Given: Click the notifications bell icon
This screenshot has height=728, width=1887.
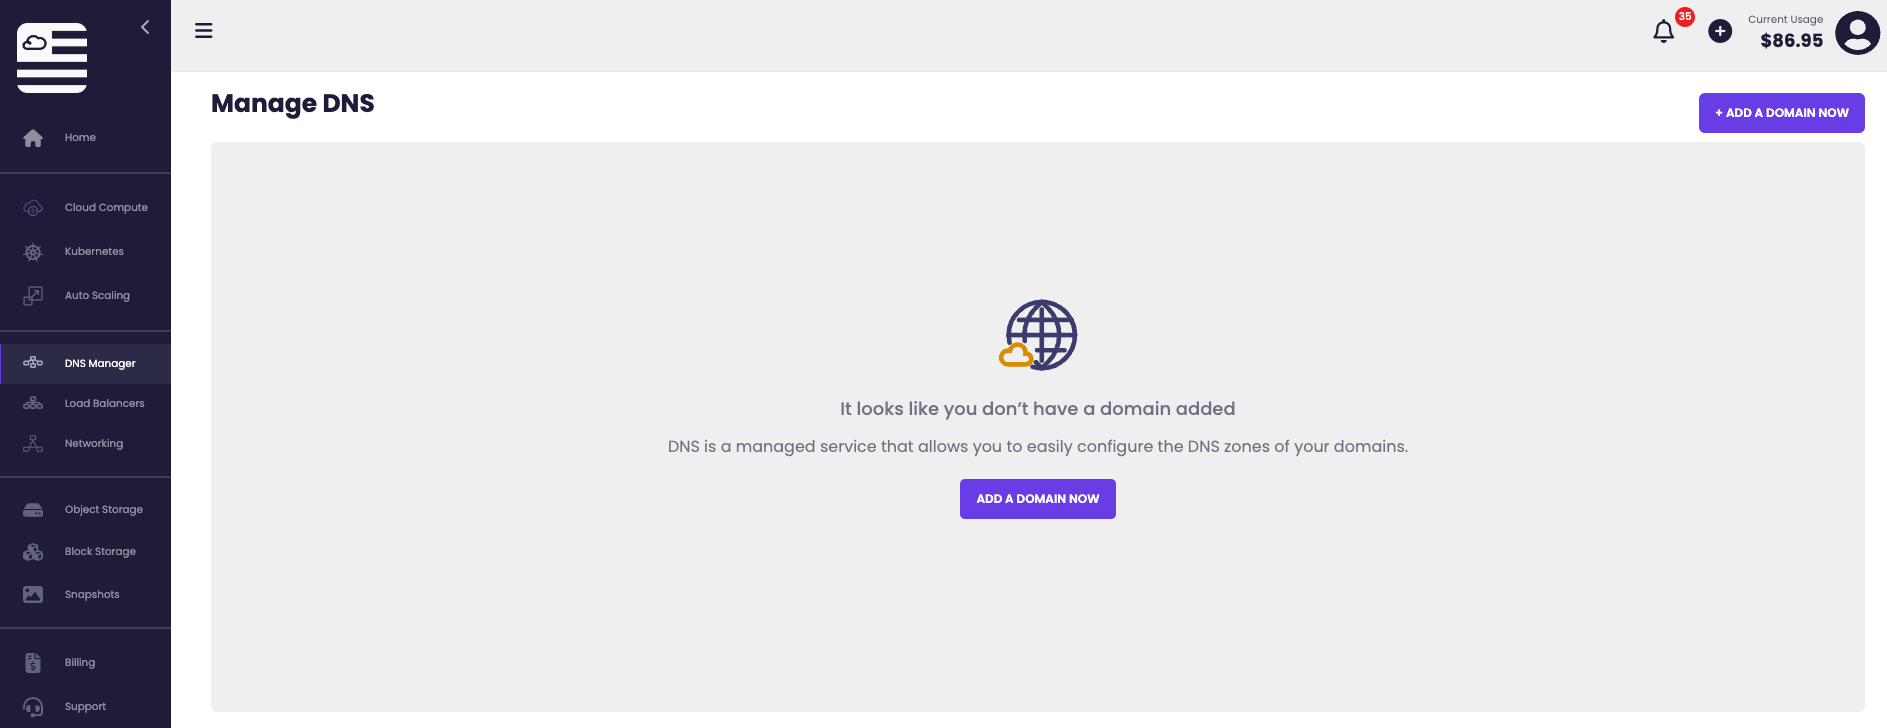Looking at the screenshot, I should [x=1664, y=32].
